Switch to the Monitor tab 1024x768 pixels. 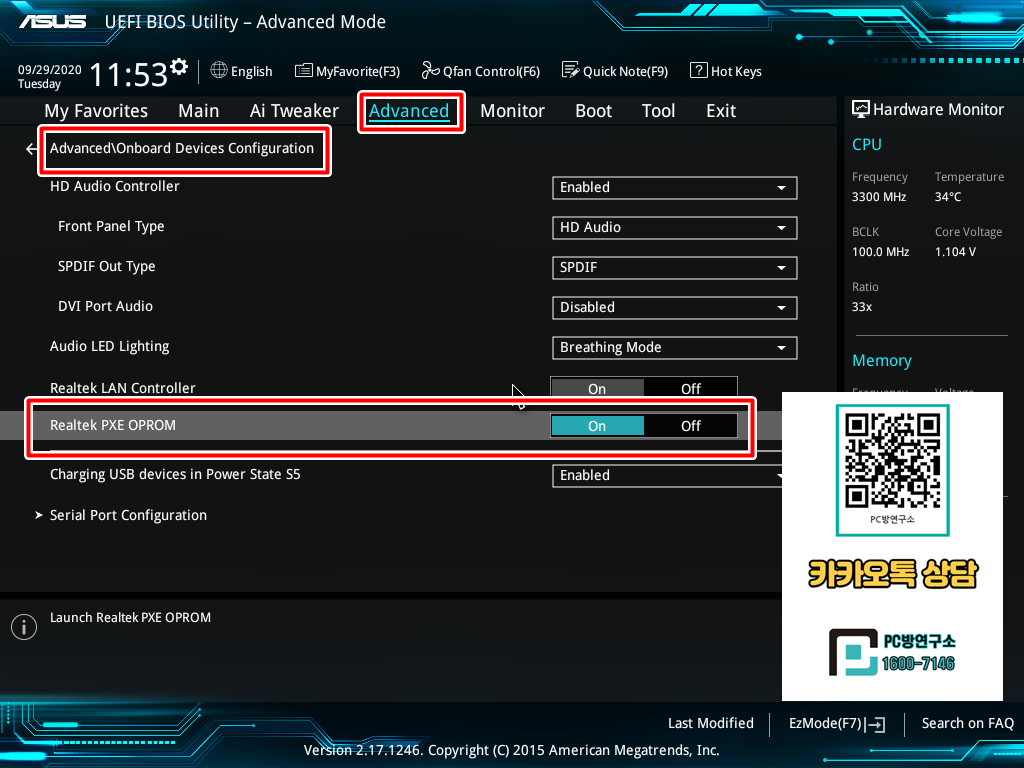[512, 111]
